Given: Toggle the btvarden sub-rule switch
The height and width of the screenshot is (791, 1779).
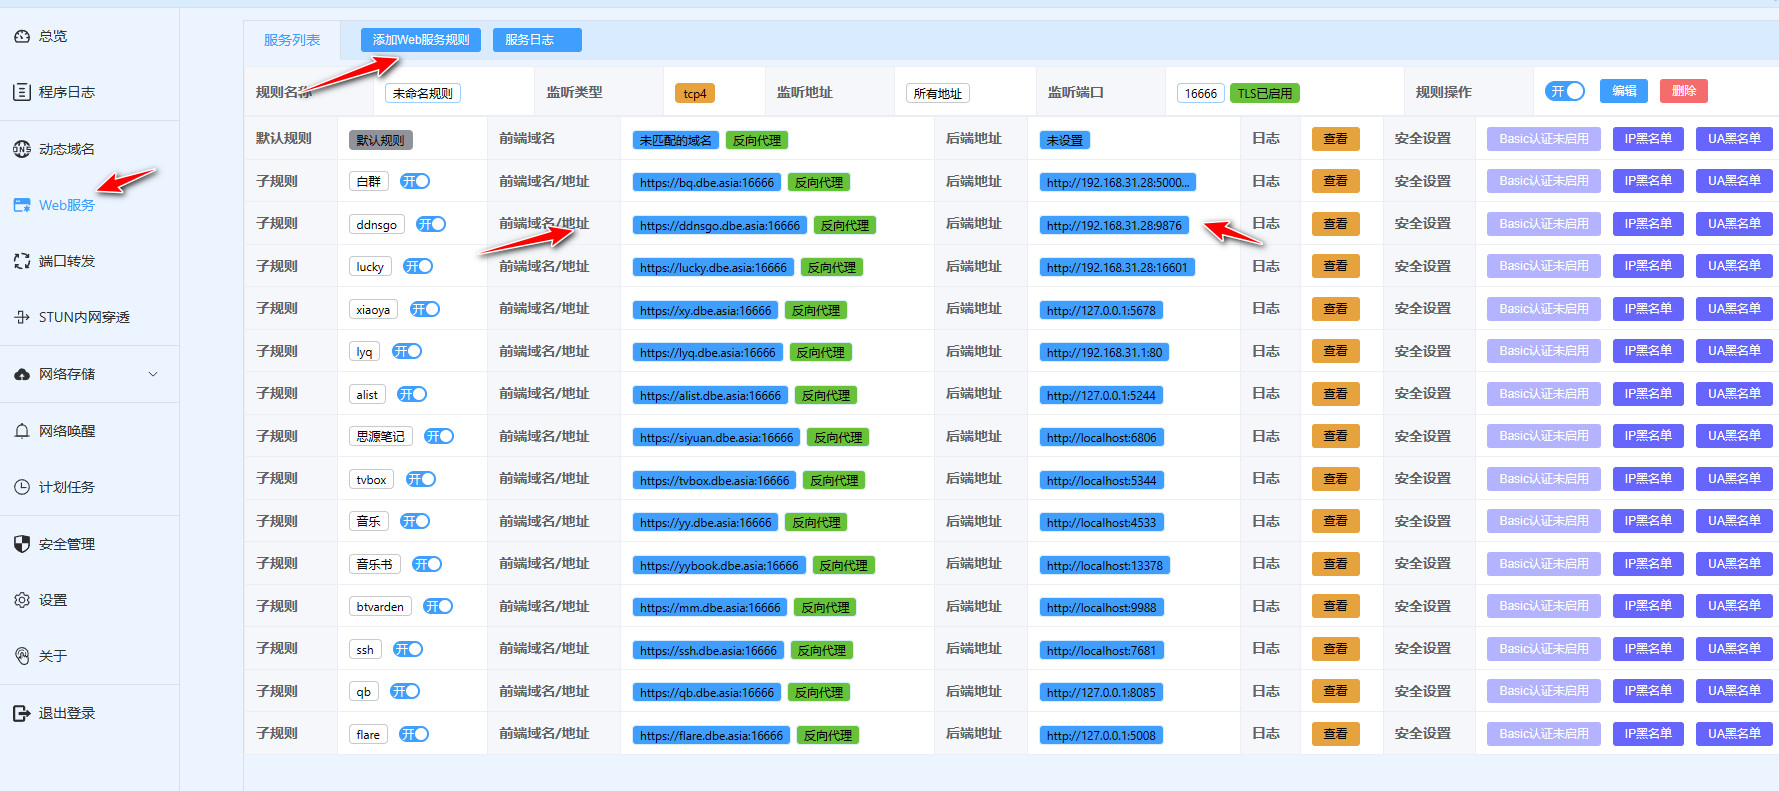Looking at the screenshot, I should click(x=438, y=606).
